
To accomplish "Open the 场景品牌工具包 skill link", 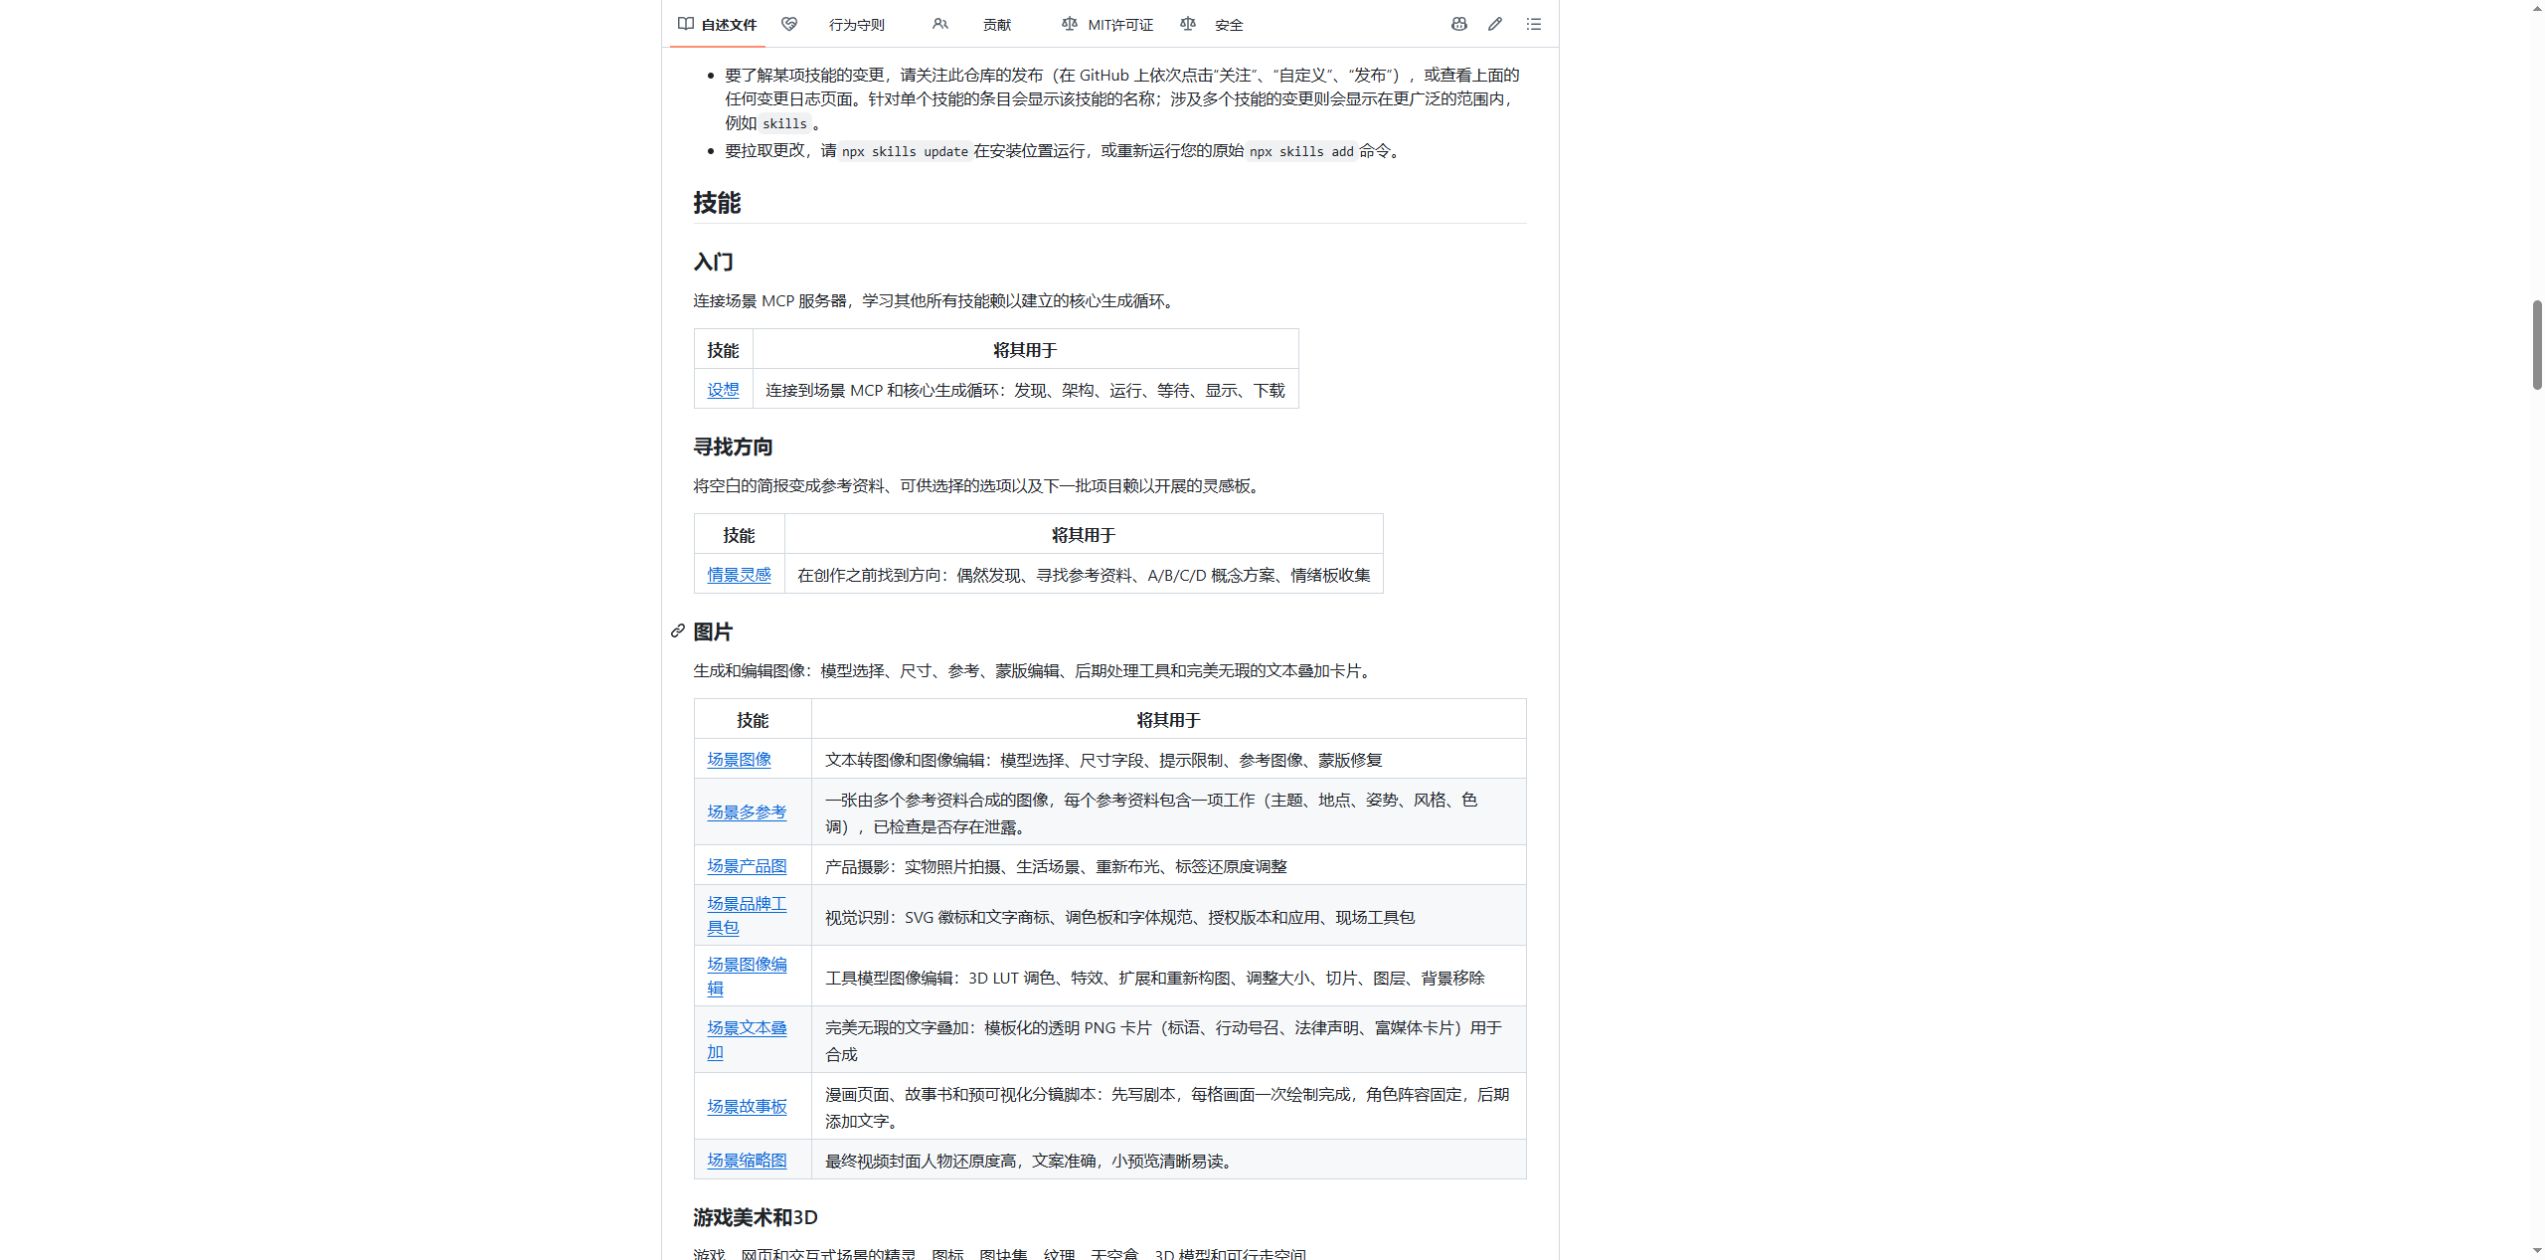I will [747, 915].
